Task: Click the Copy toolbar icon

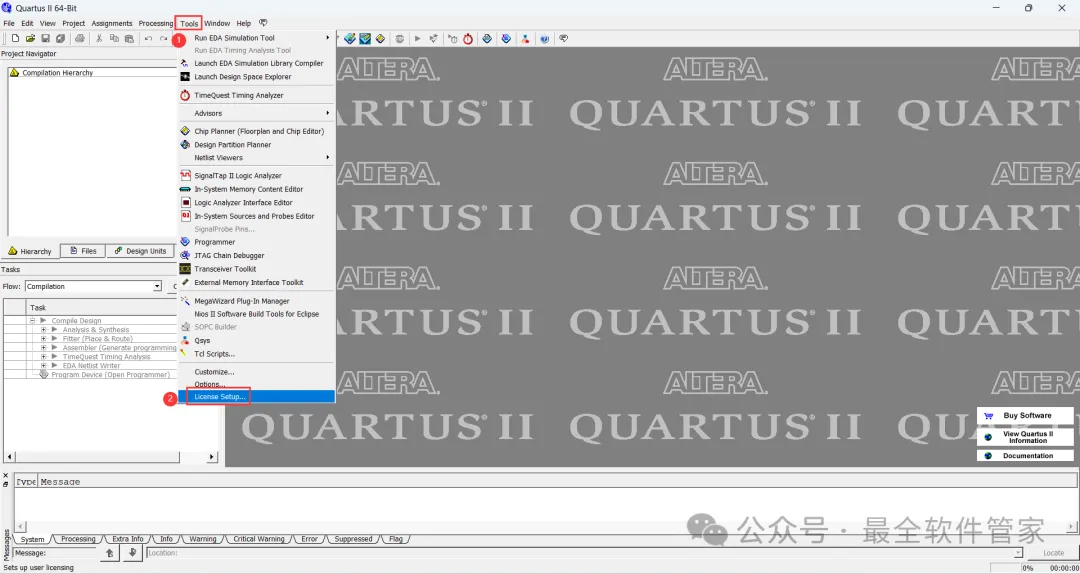Action: [114, 39]
